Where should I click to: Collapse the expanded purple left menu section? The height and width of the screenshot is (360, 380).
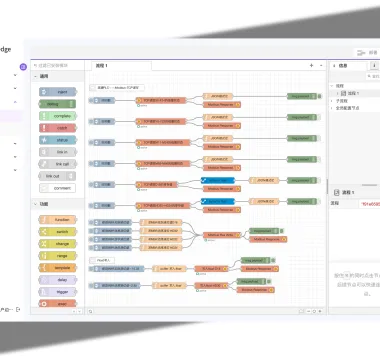(15, 102)
